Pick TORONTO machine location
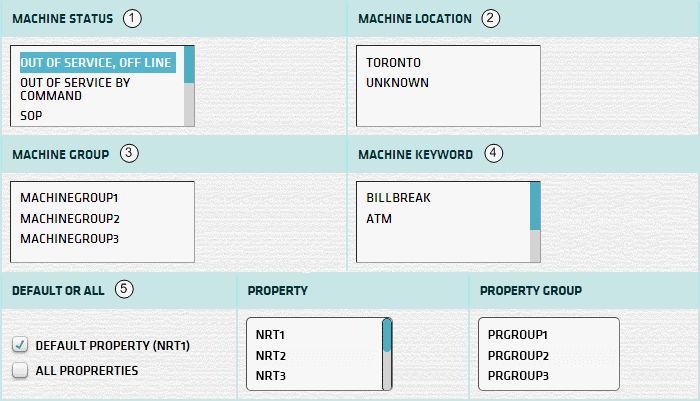The height and width of the screenshot is (401, 700). (x=394, y=62)
